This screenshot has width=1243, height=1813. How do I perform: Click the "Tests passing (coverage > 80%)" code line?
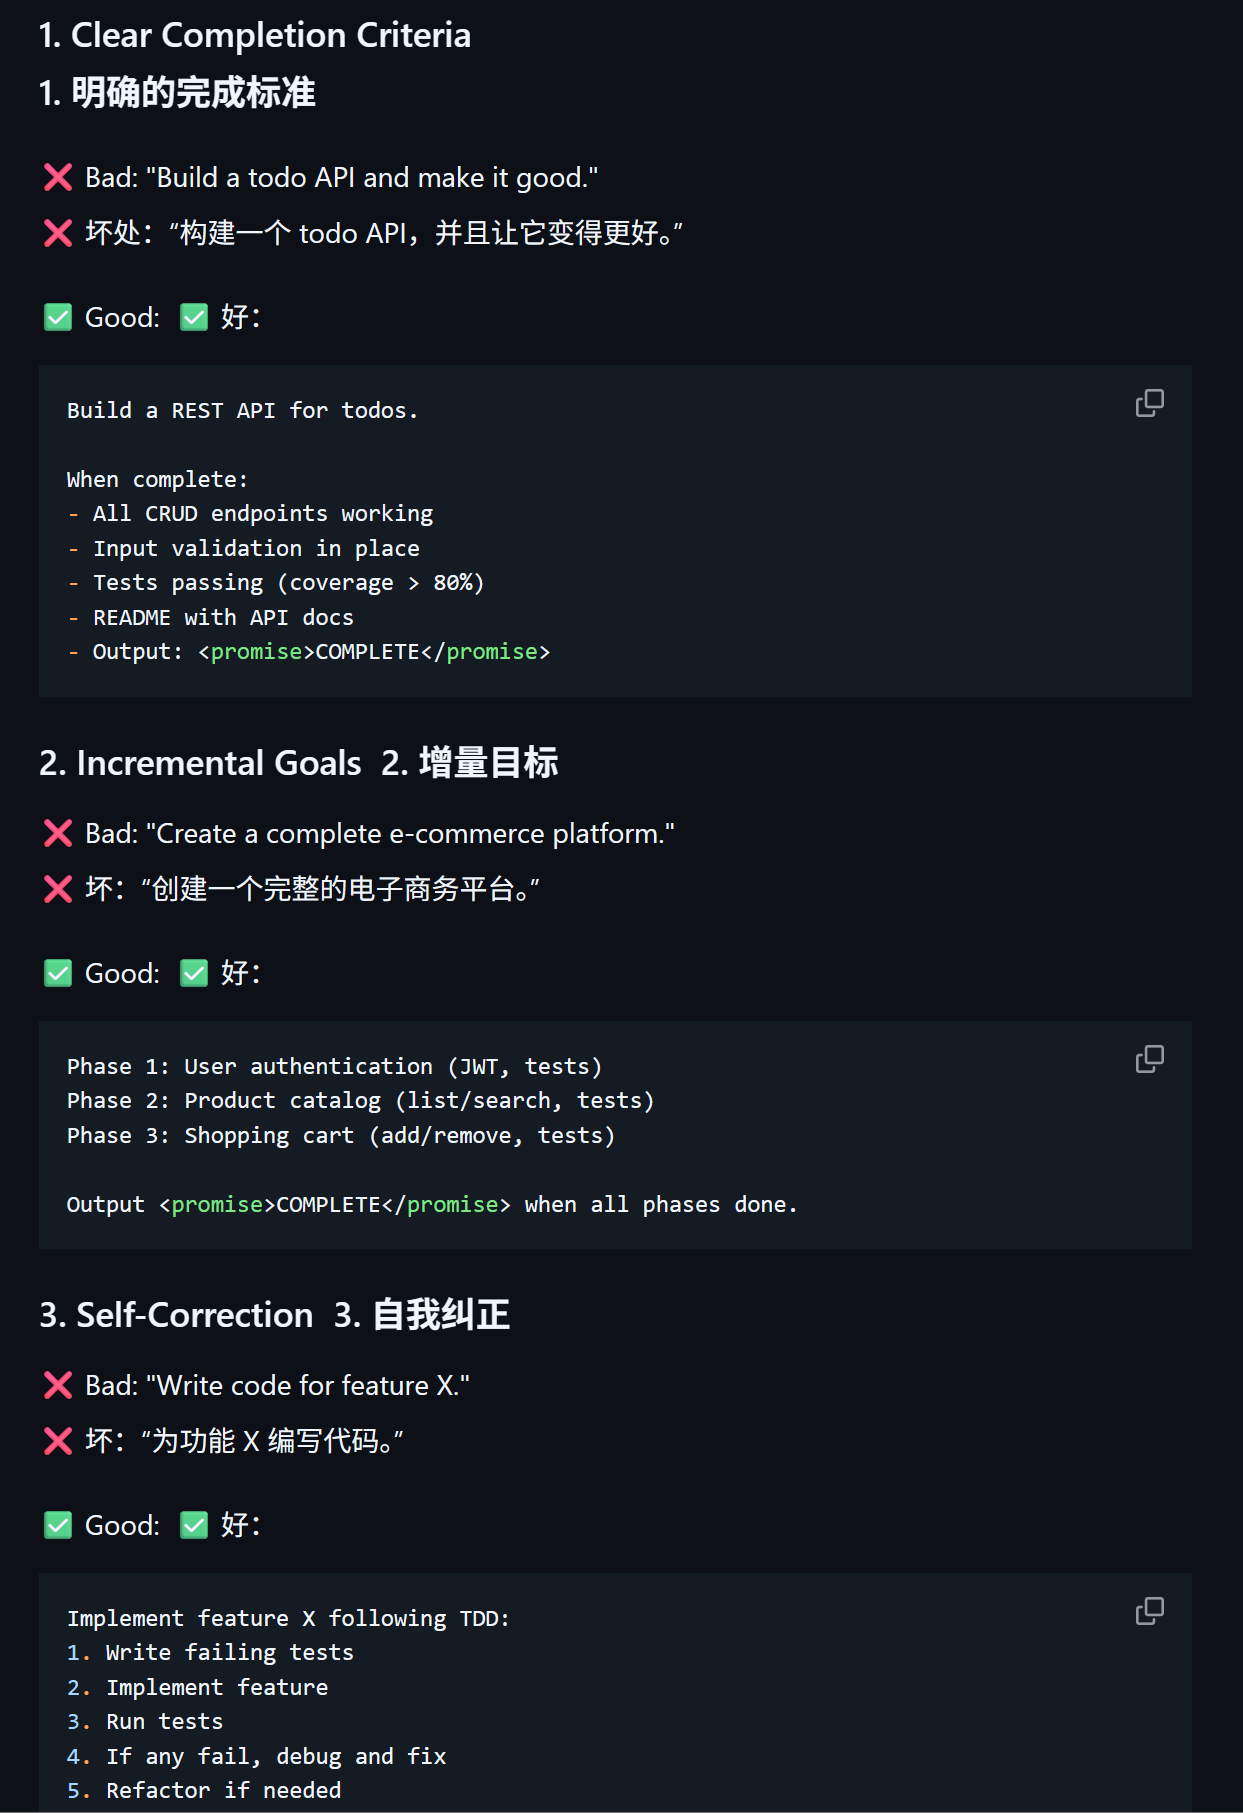click(x=288, y=583)
